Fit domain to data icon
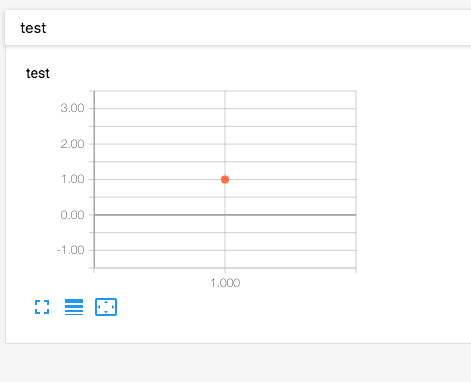 106,307
